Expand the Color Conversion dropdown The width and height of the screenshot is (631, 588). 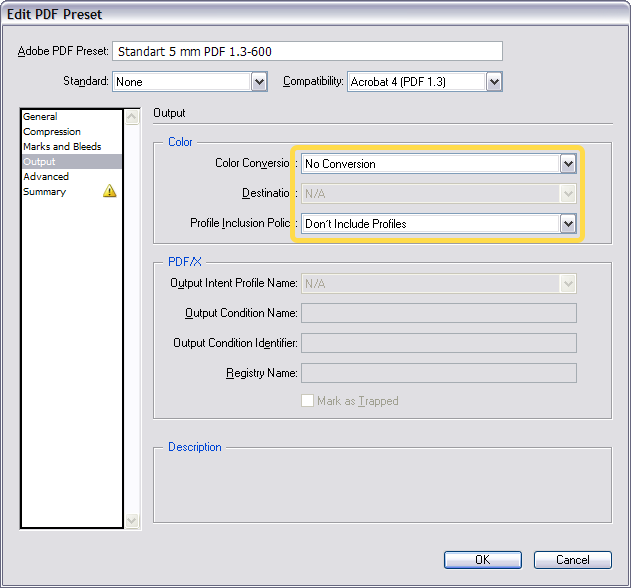439,164
